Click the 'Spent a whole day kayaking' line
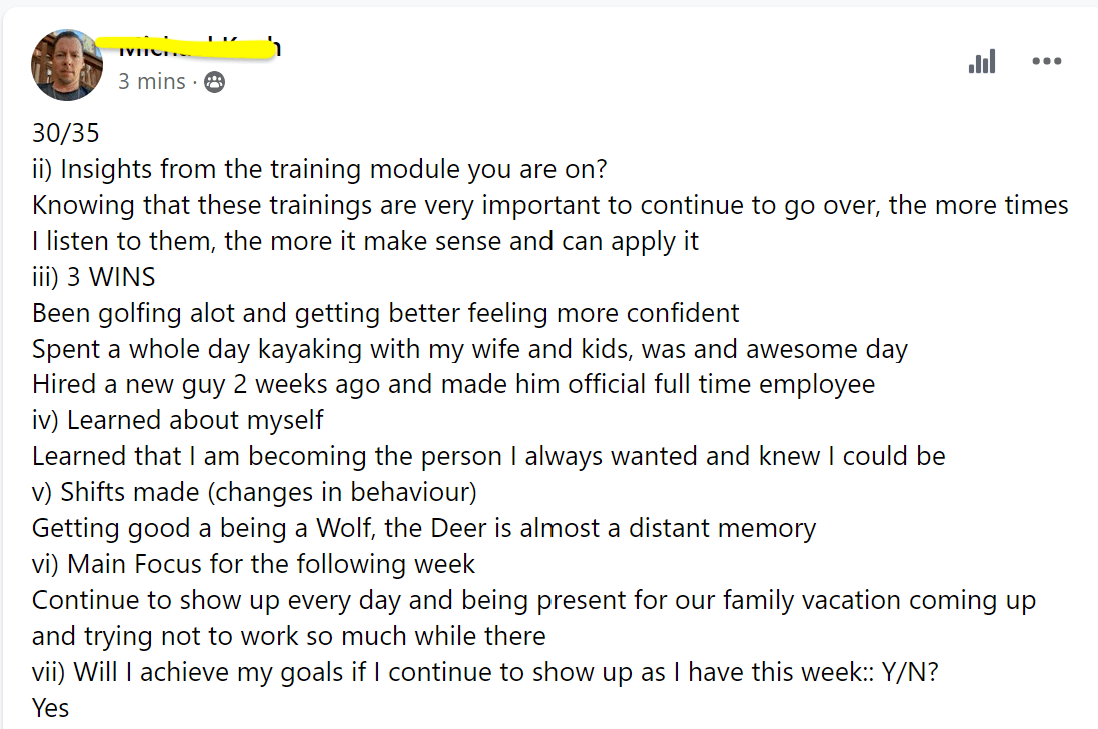 tap(470, 349)
